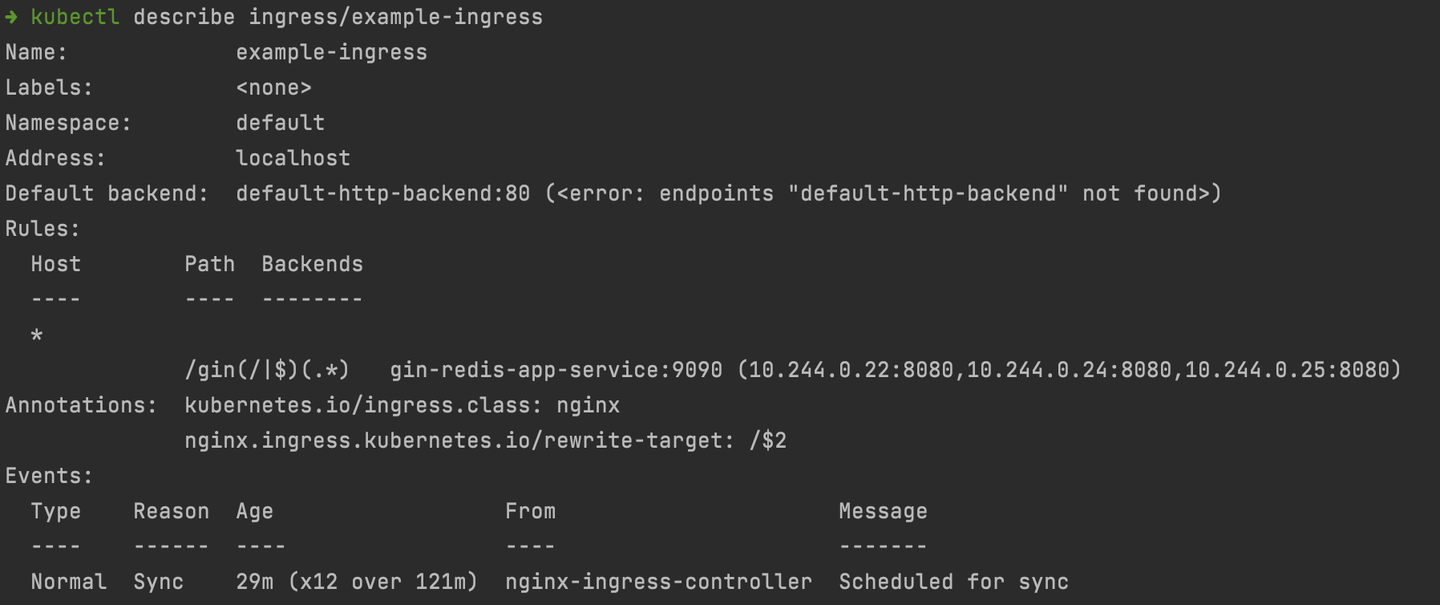
Task: Click the Backends column header
Action: click(x=312, y=264)
